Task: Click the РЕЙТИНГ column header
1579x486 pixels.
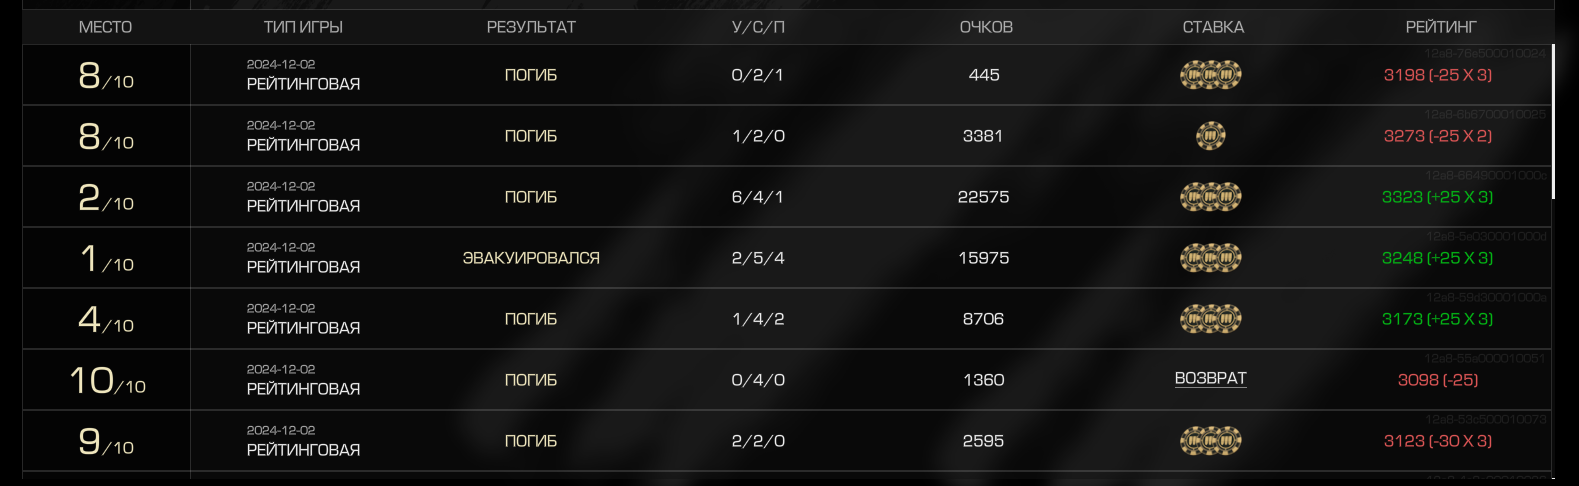Action: pyautogui.click(x=1440, y=27)
